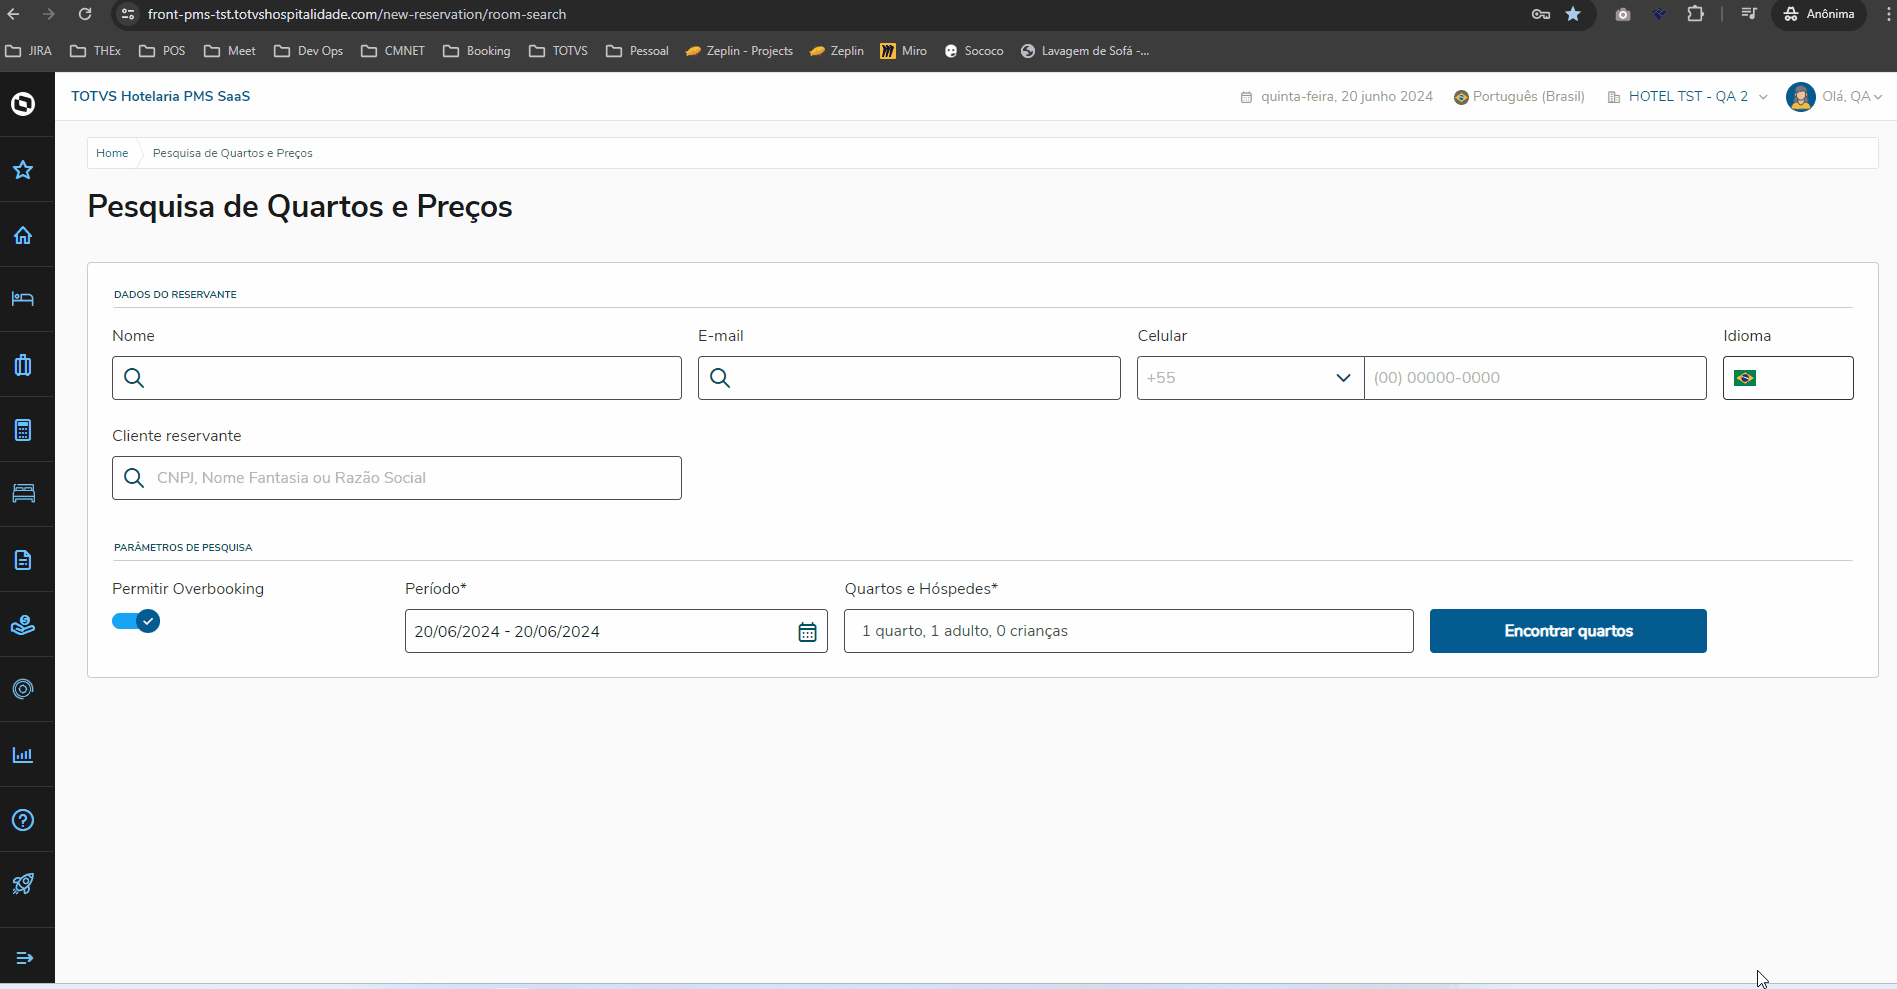The height and width of the screenshot is (989, 1897).
Task: Click the Período date range field
Action: click(616, 631)
